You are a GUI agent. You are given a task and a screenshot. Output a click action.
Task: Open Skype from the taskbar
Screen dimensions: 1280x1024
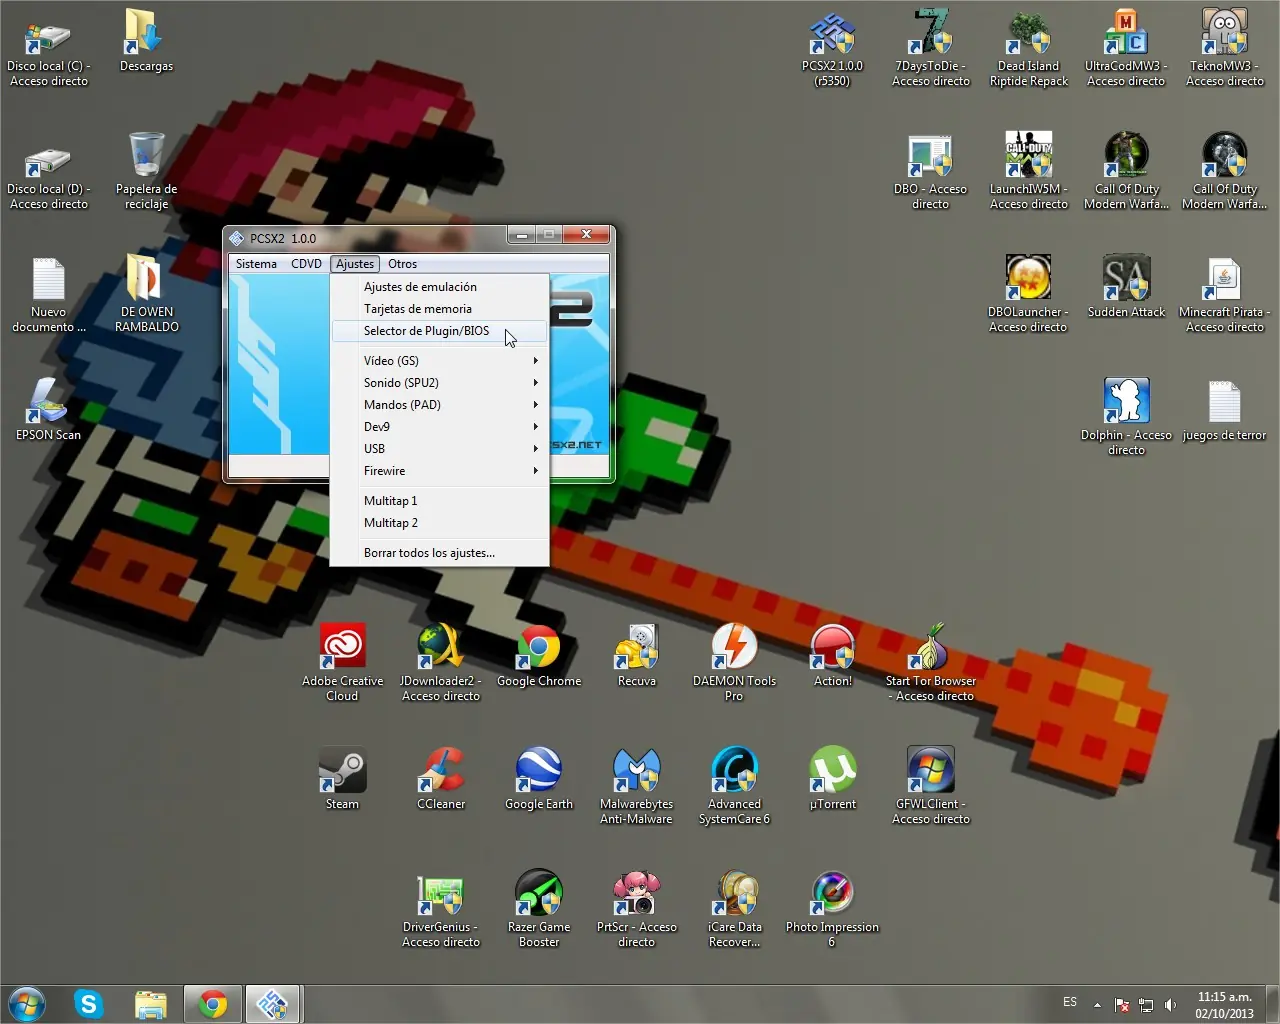click(89, 1004)
